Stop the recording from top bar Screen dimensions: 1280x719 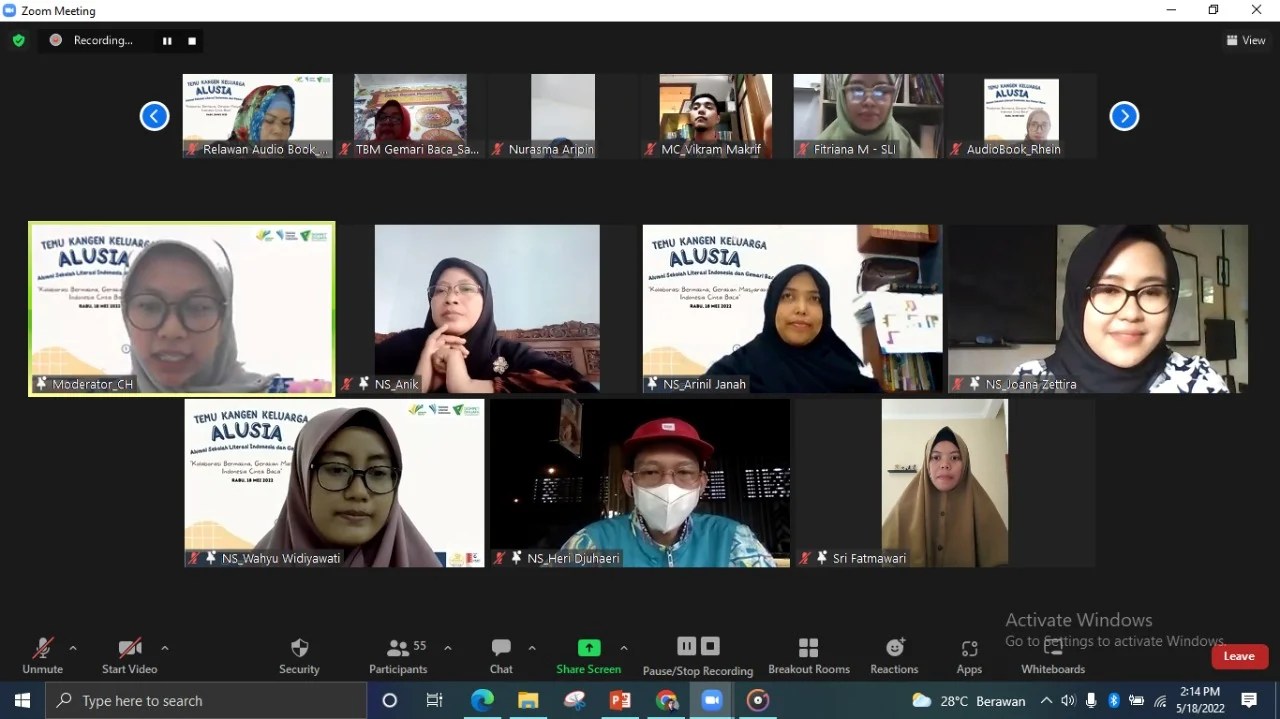192,41
